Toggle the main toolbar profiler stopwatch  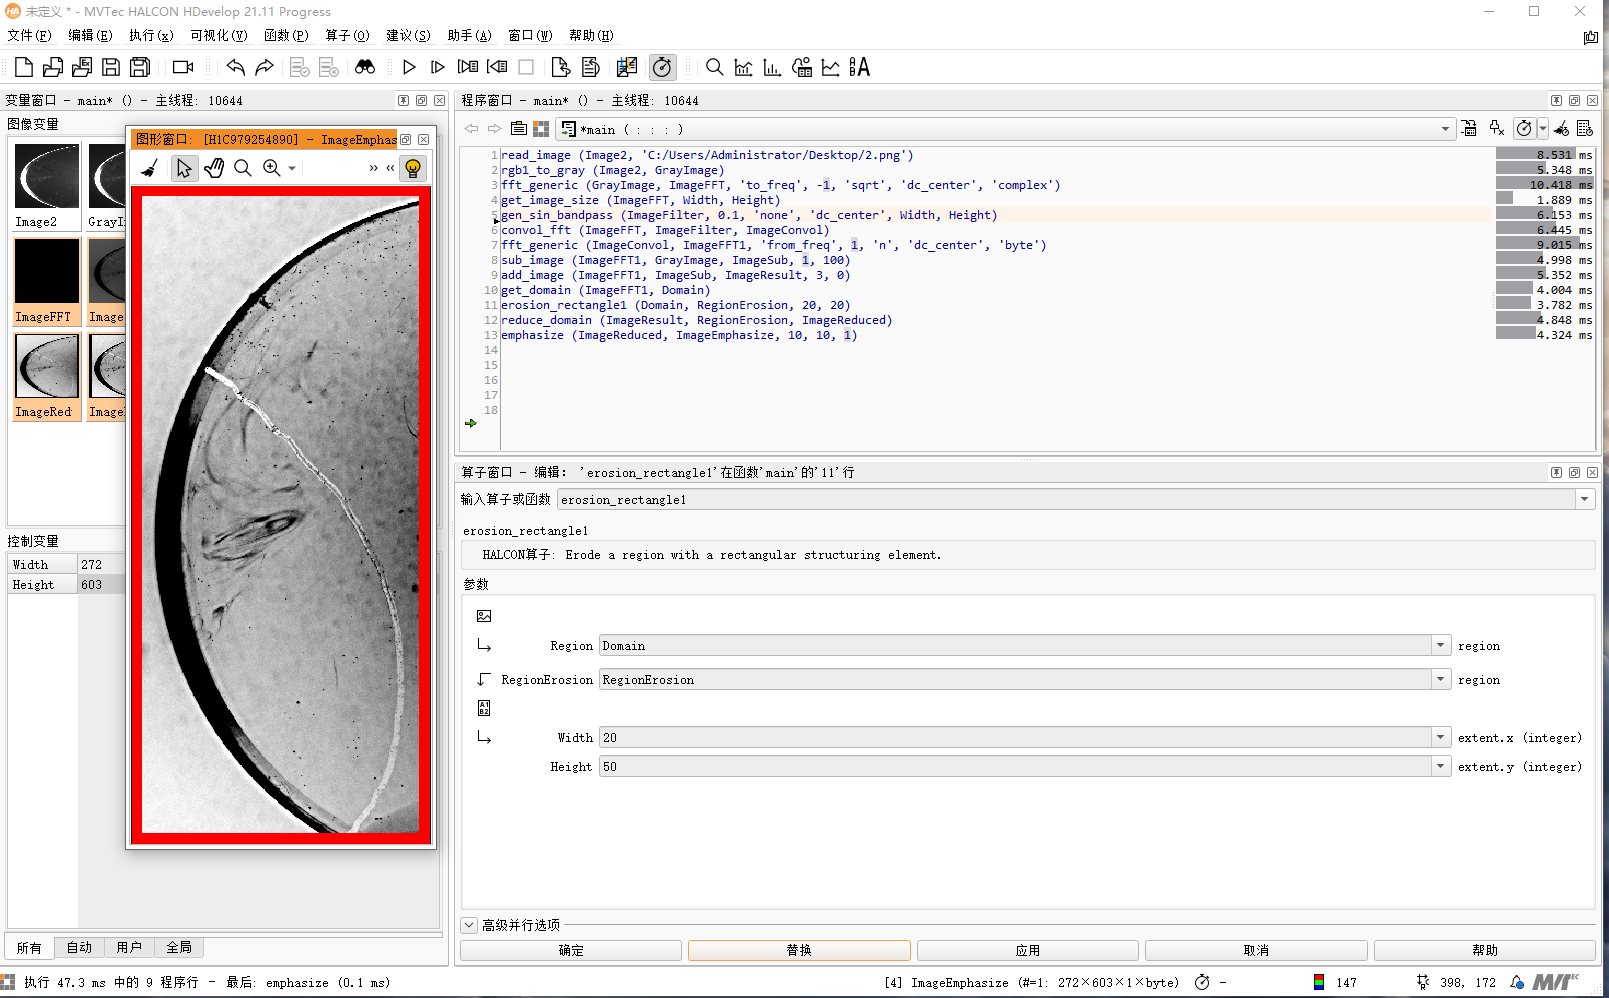coord(662,67)
